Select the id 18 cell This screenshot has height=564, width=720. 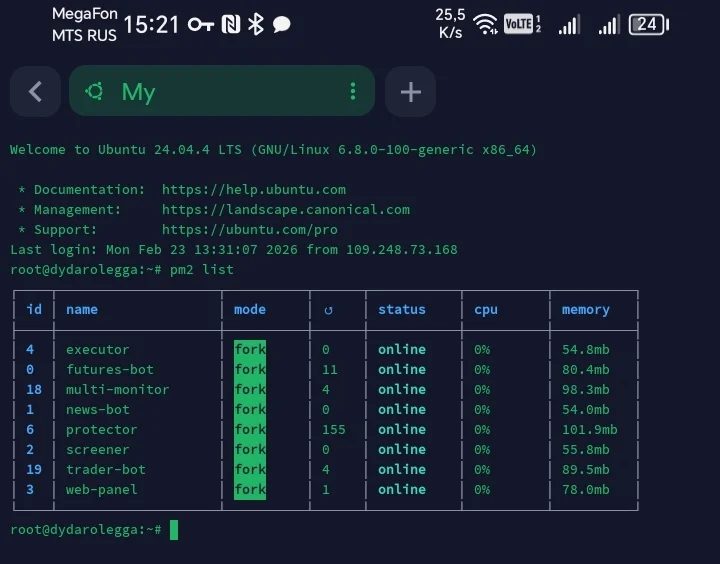[34, 389]
